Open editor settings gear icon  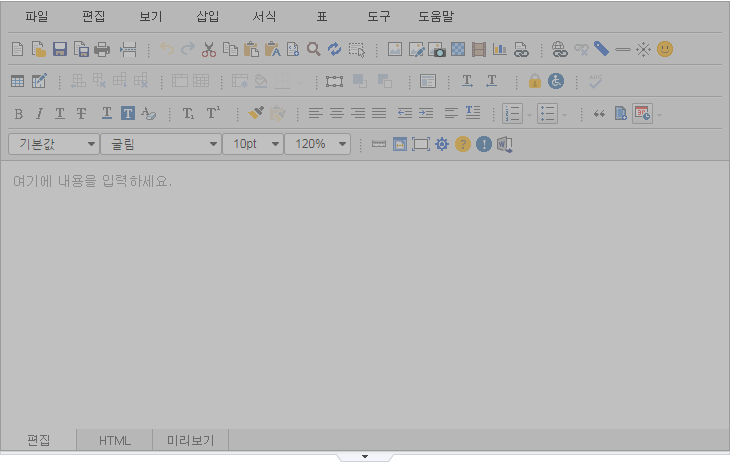tap(442, 144)
